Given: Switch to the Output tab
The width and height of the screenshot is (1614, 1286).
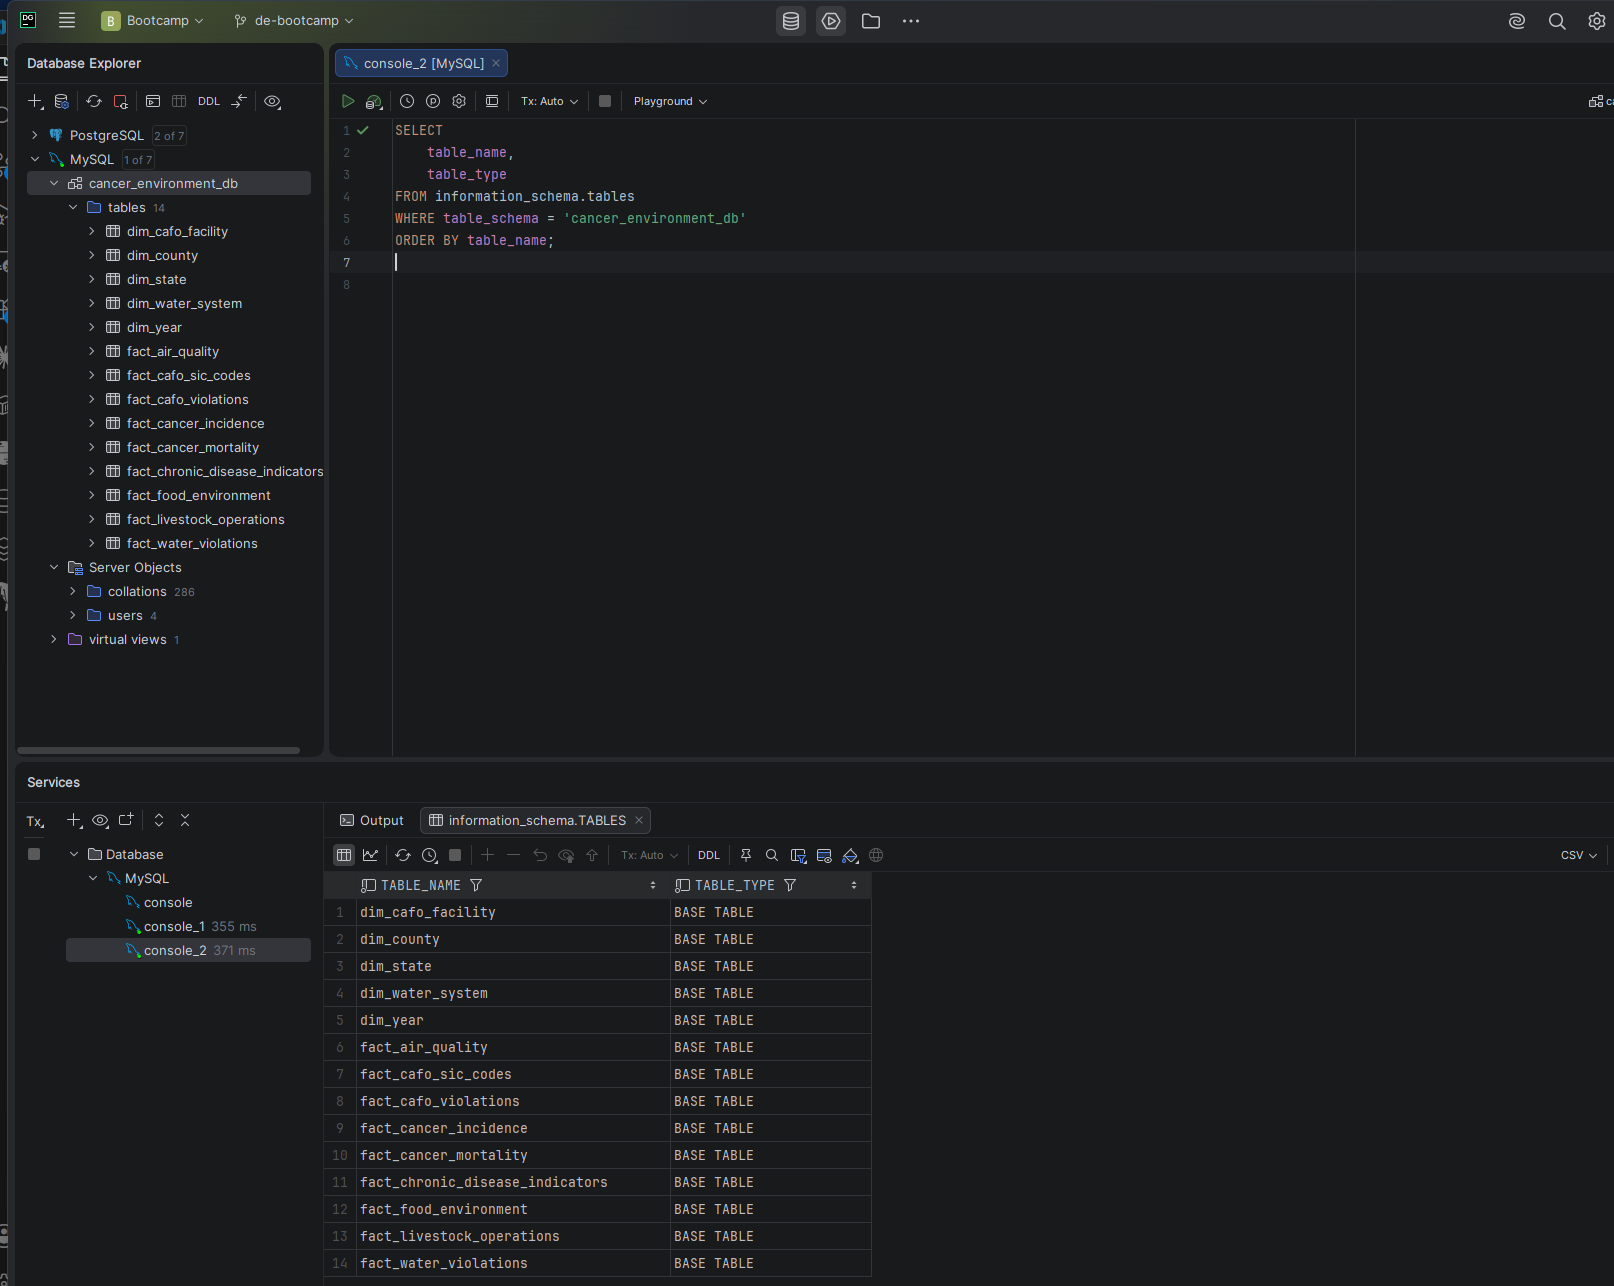Looking at the screenshot, I should click(372, 820).
